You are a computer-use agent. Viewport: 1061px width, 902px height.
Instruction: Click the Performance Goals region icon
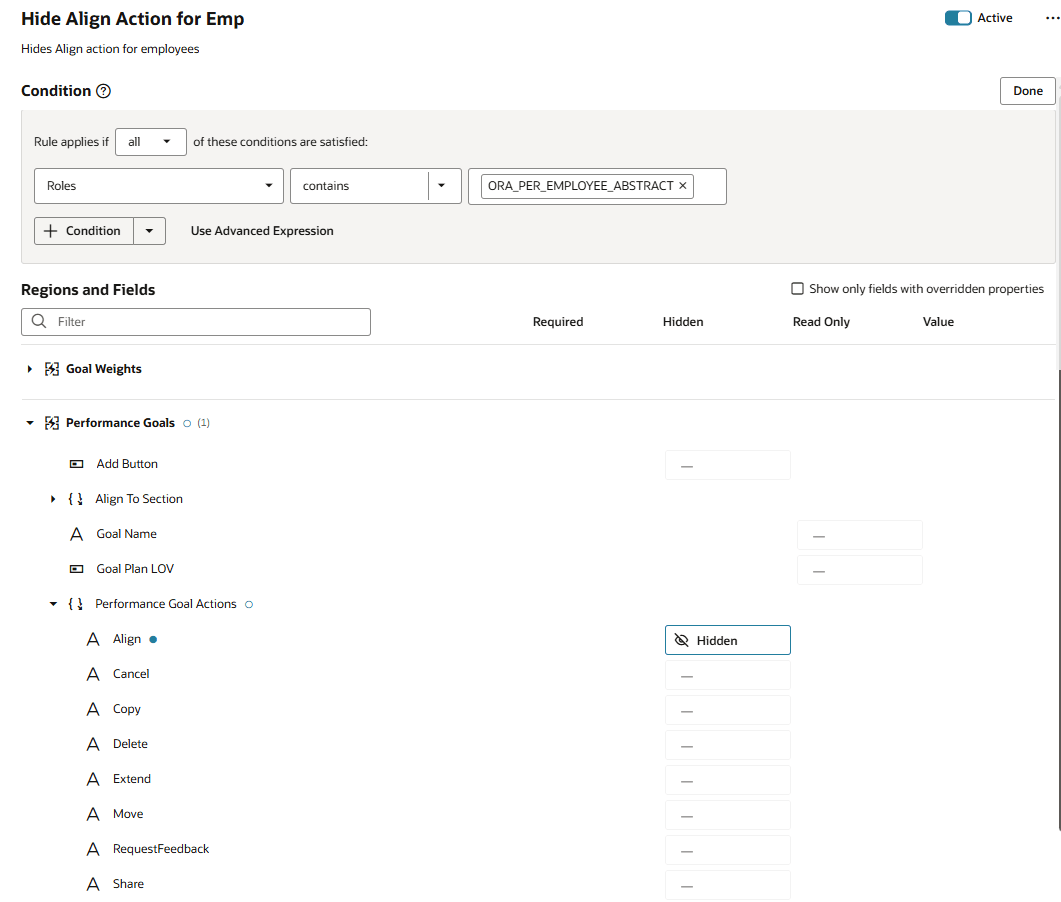coord(51,422)
